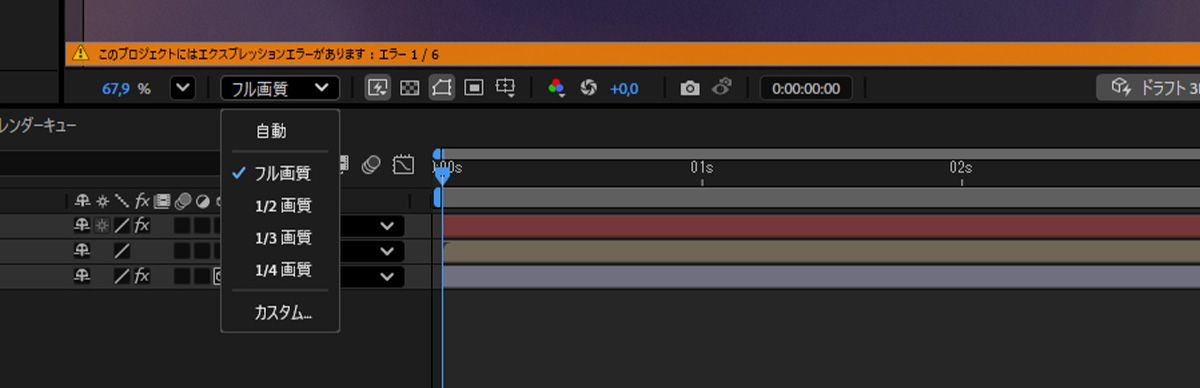This screenshot has height=388, width=1200.
Task: Open the Graph Editor icon
Action: pos(403,164)
